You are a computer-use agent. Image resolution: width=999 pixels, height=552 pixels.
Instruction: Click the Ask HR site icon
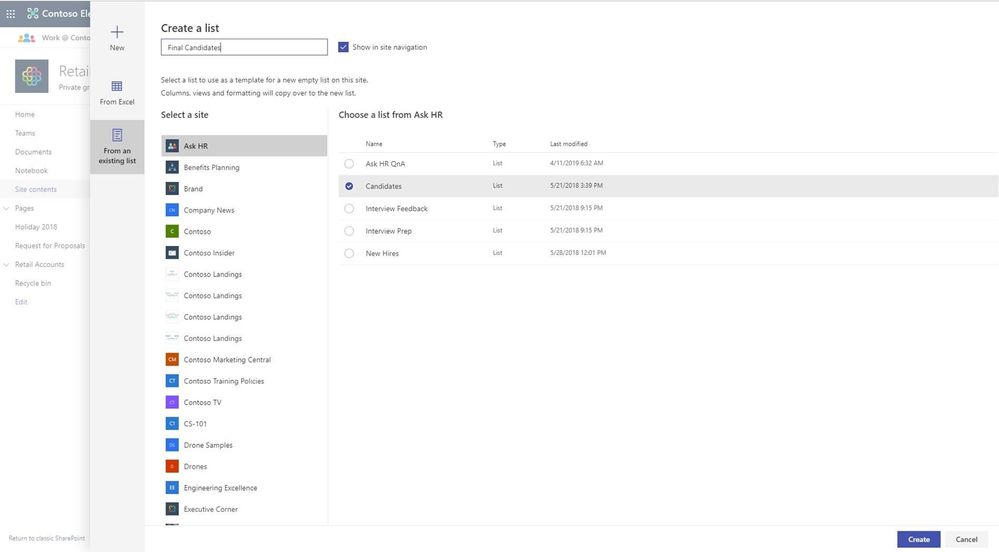[172, 146]
